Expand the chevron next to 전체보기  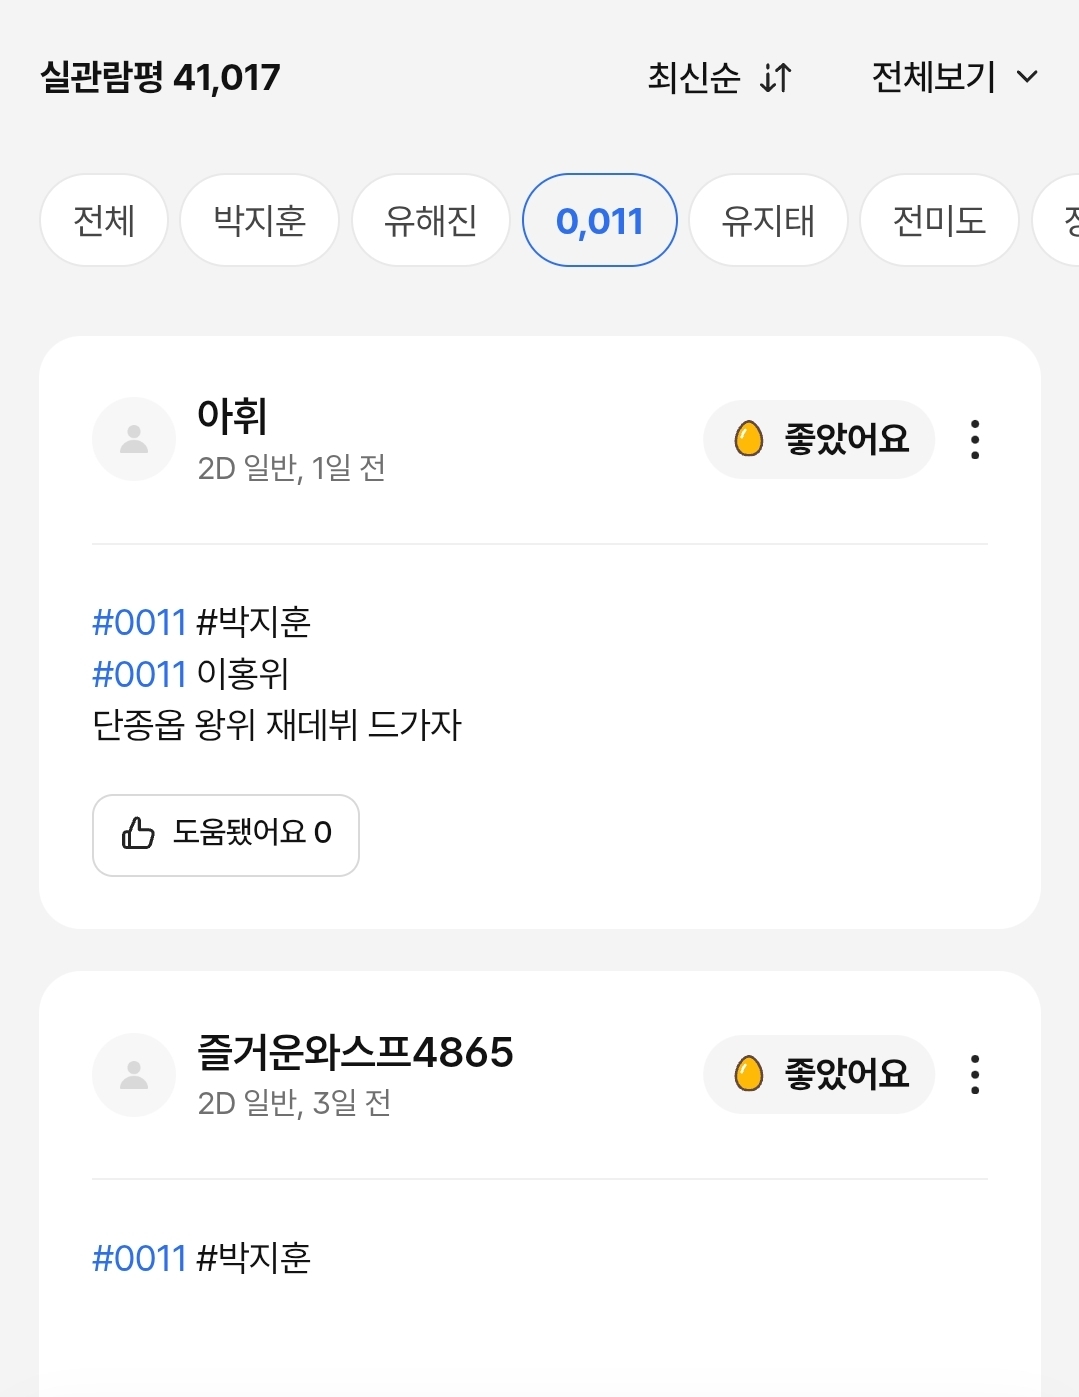(x=1027, y=77)
